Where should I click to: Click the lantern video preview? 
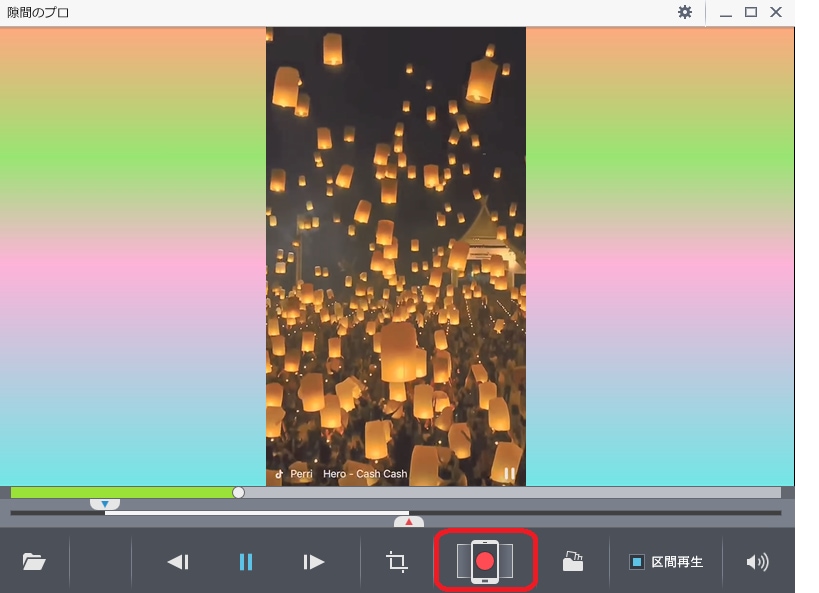coord(395,257)
